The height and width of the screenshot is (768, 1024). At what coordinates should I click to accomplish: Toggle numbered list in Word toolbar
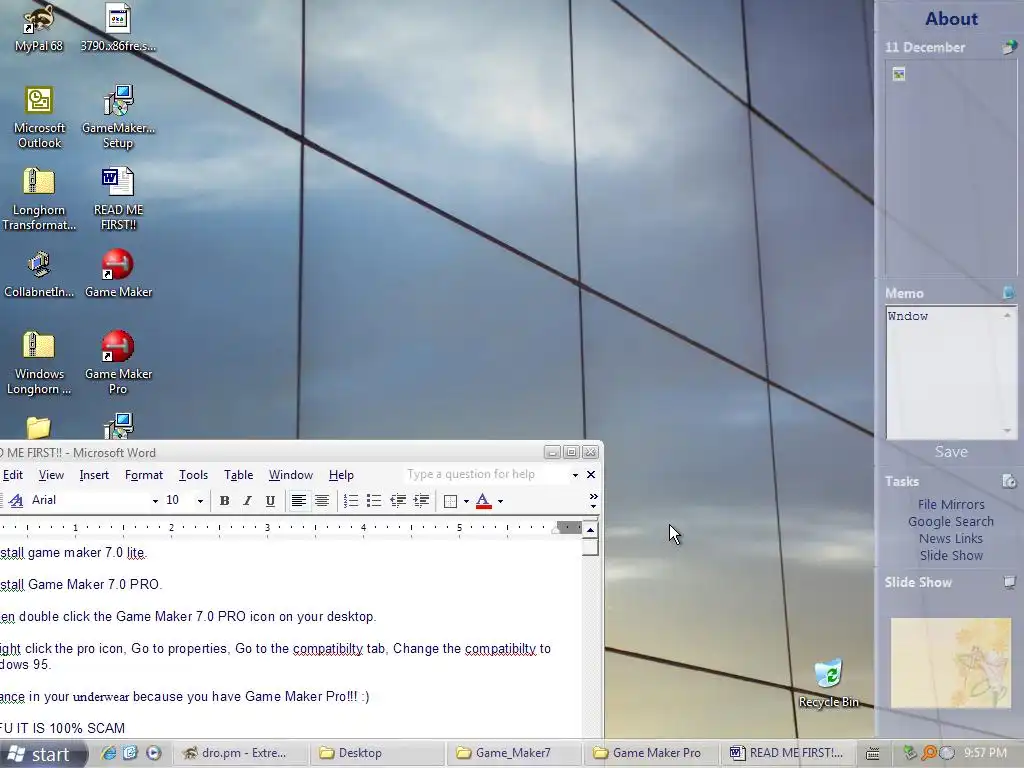pos(351,501)
